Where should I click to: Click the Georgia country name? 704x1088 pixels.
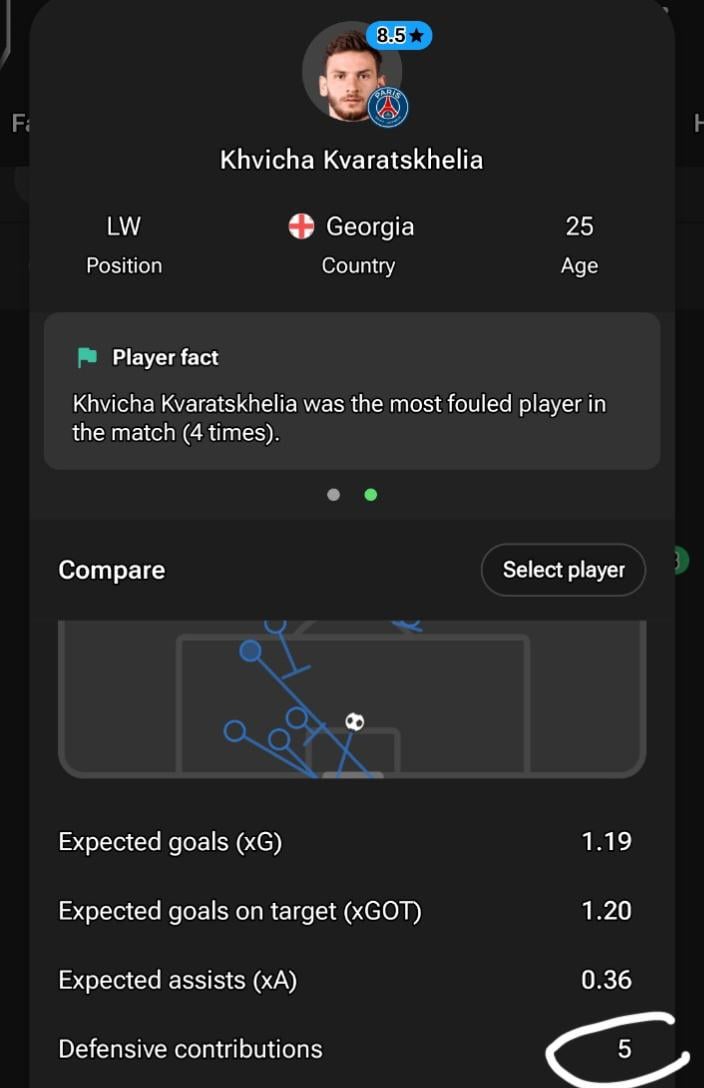tap(370, 227)
